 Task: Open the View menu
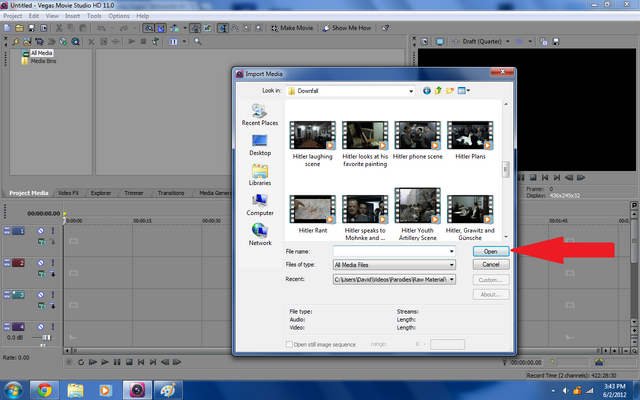pyautogui.click(x=52, y=16)
